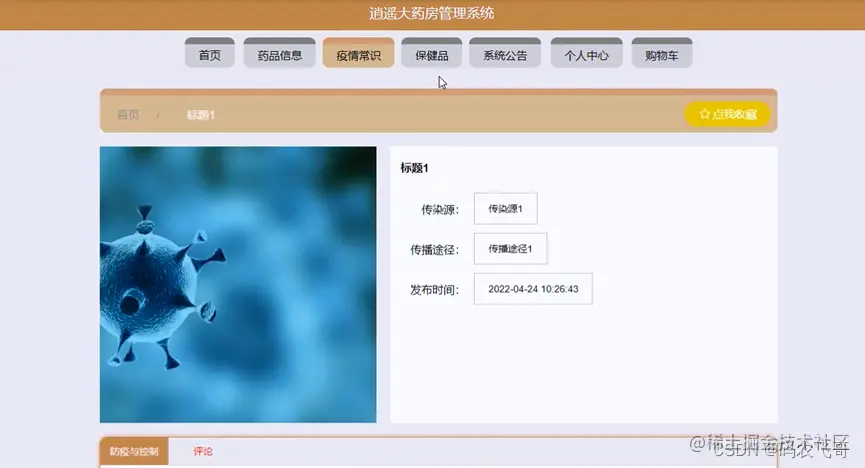Open the 保健品 tab

pyautogui.click(x=431, y=53)
